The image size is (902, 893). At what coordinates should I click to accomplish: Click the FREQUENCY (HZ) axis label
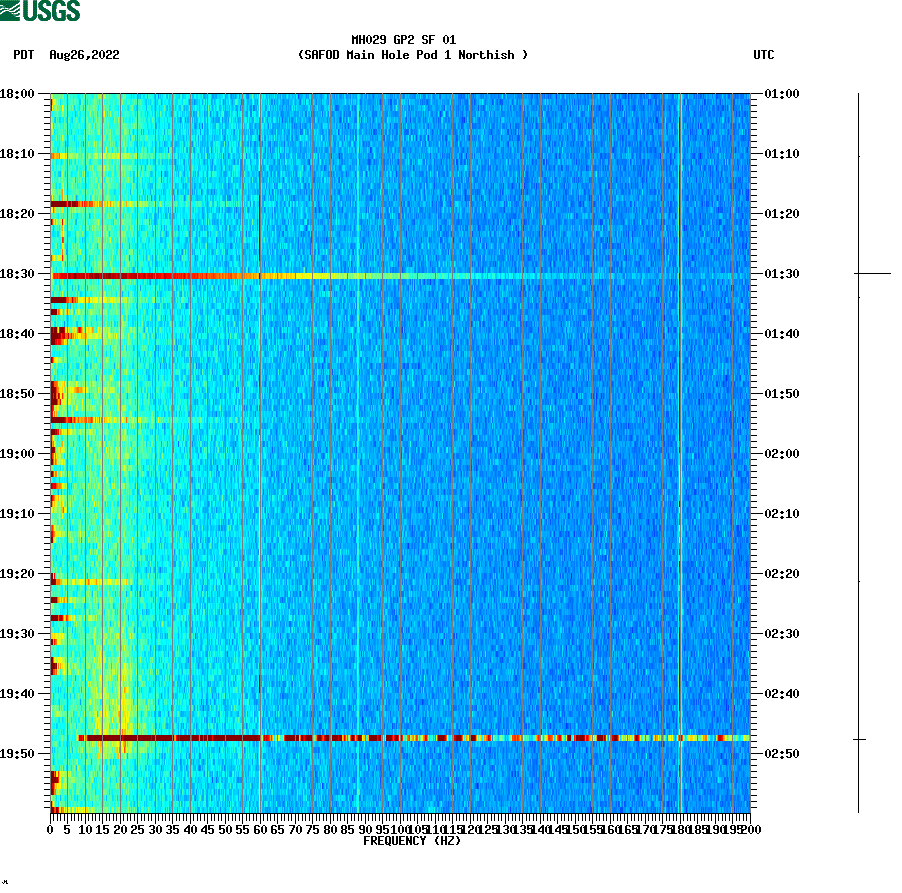413,842
